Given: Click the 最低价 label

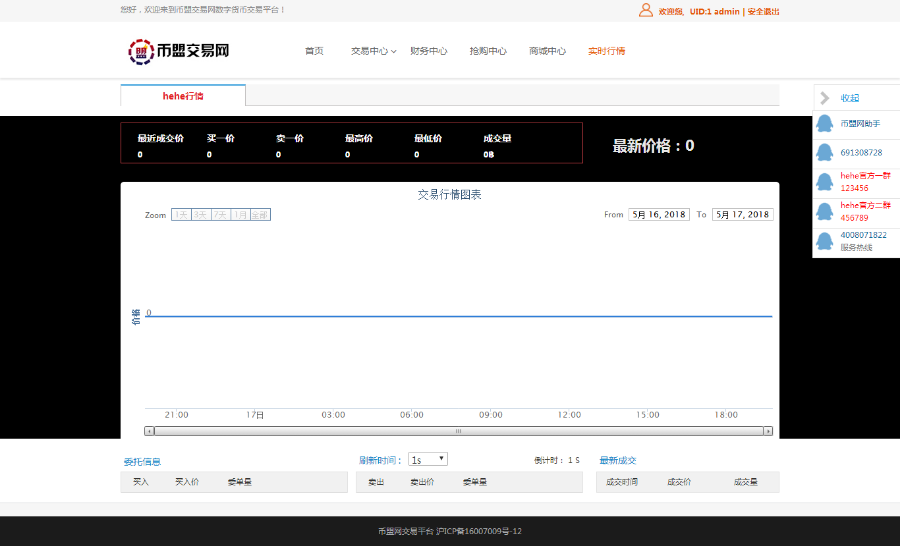Looking at the screenshot, I should point(428,138).
